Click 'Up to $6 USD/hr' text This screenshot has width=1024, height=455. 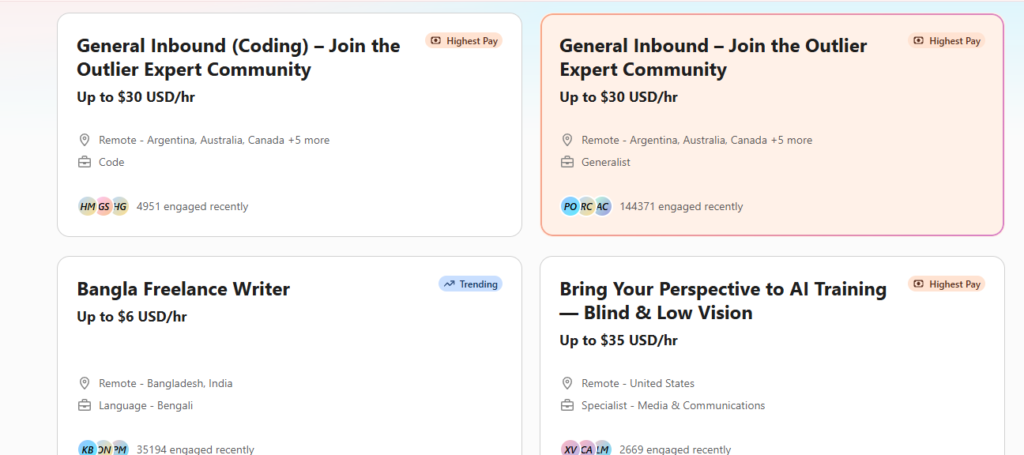[132, 317]
